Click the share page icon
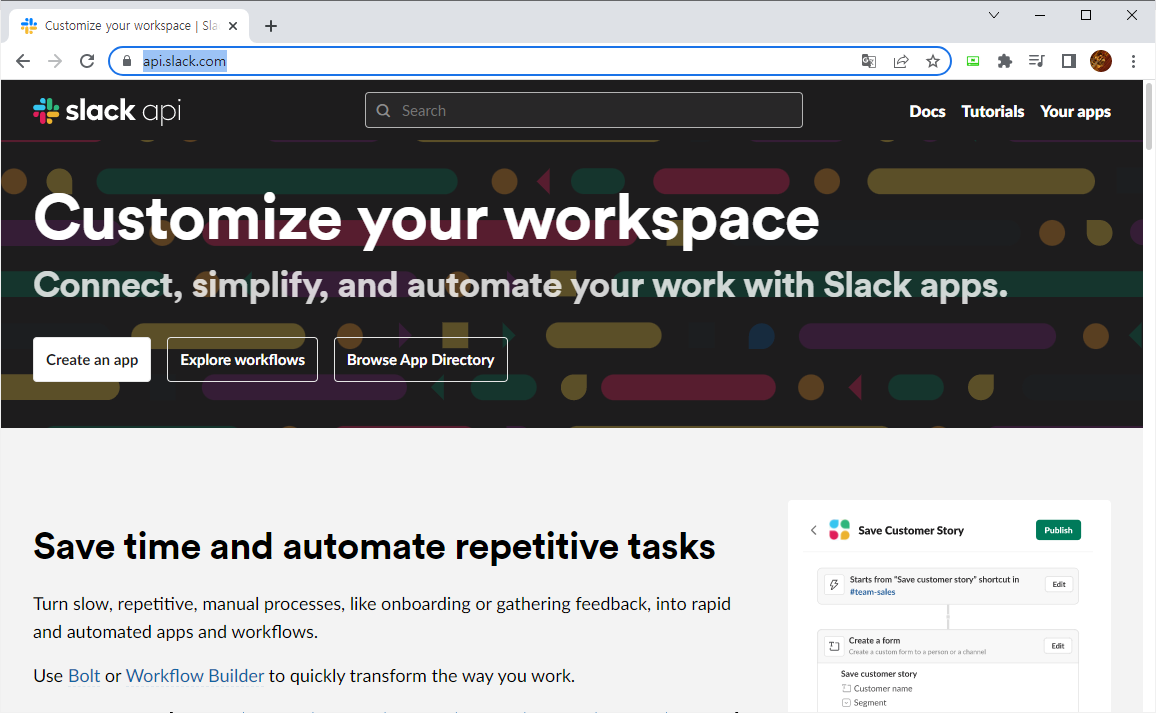 pyautogui.click(x=901, y=61)
